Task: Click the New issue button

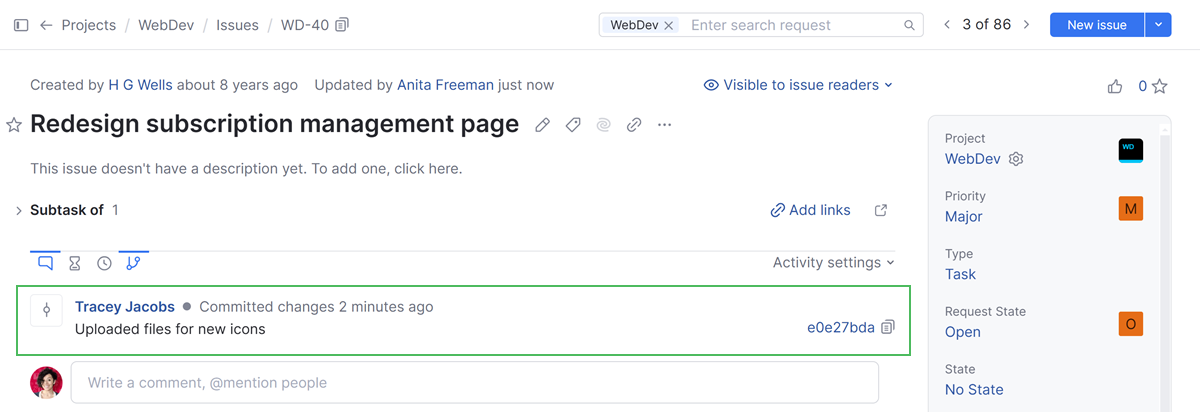Action: pyautogui.click(x=1096, y=25)
